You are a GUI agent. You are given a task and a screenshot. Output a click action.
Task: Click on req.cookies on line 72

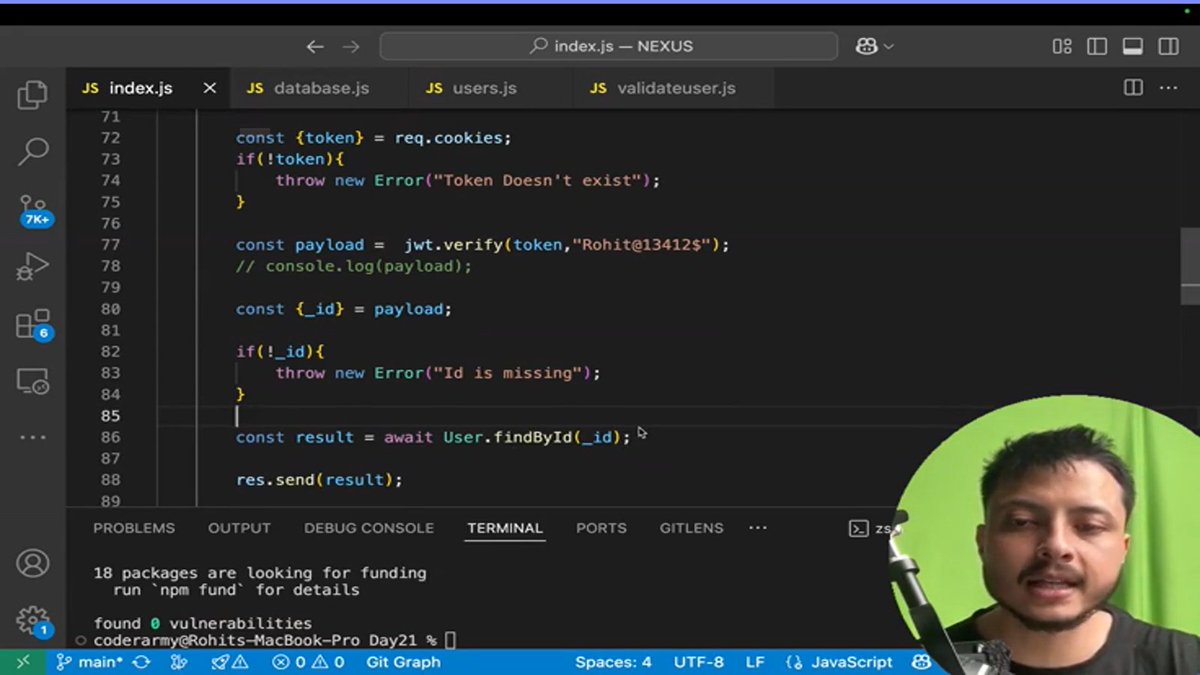[448, 138]
